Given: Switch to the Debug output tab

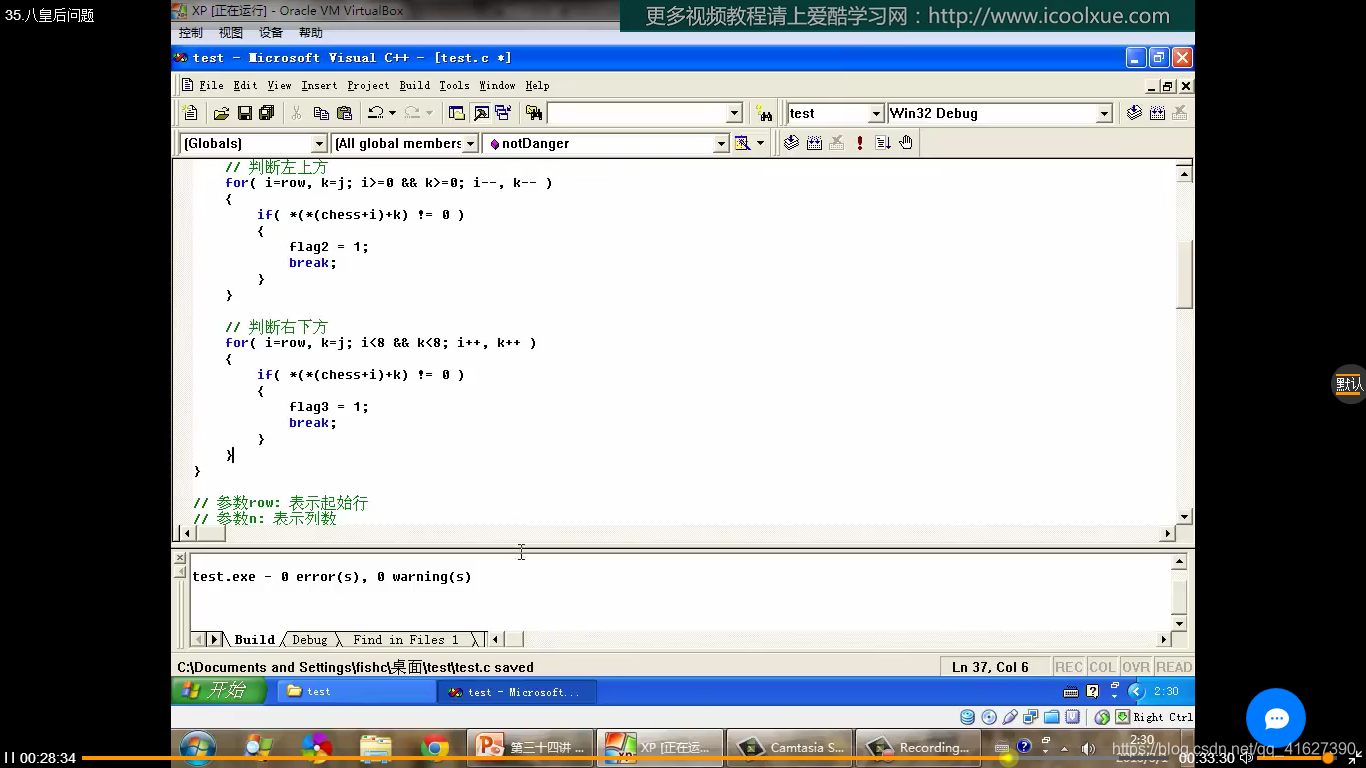Looking at the screenshot, I should tap(309, 639).
